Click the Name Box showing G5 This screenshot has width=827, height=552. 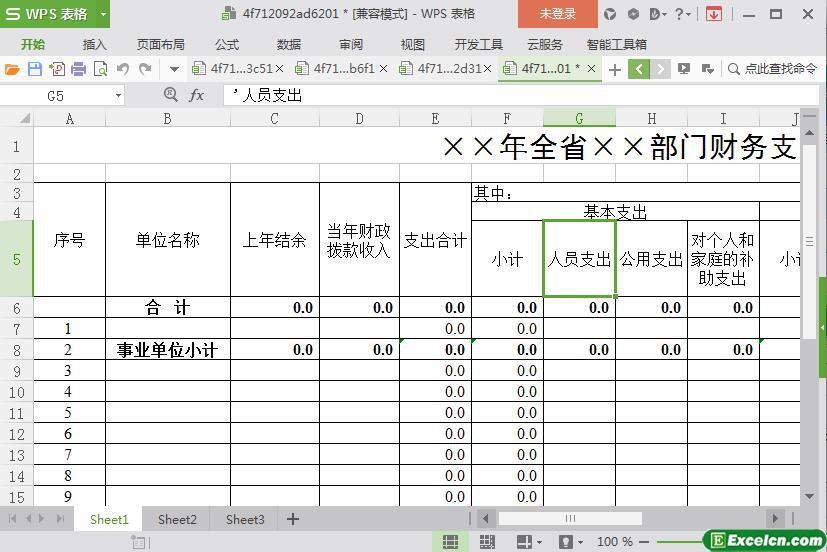click(x=55, y=96)
